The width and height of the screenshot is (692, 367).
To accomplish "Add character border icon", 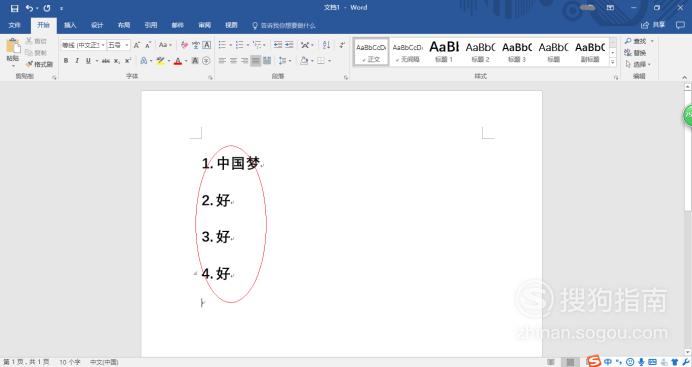I will (x=207, y=45).
